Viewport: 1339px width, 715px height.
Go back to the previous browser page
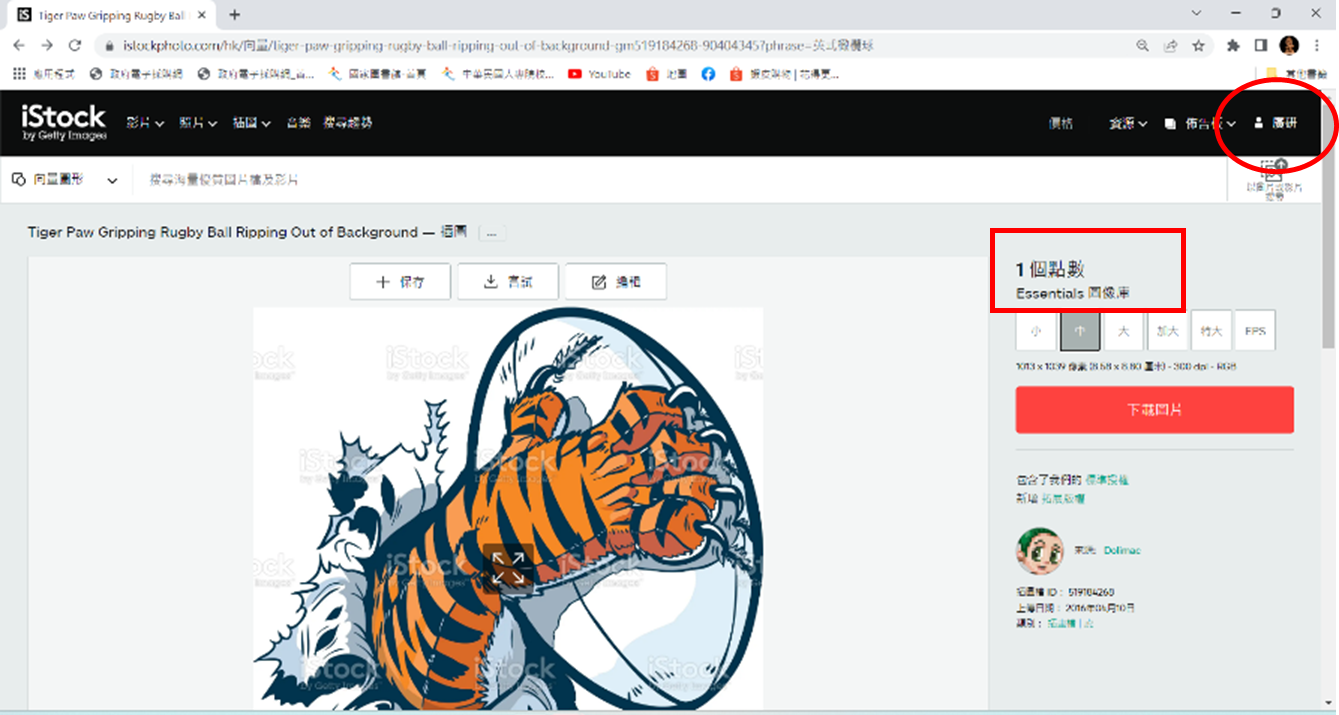coord(21,45)
